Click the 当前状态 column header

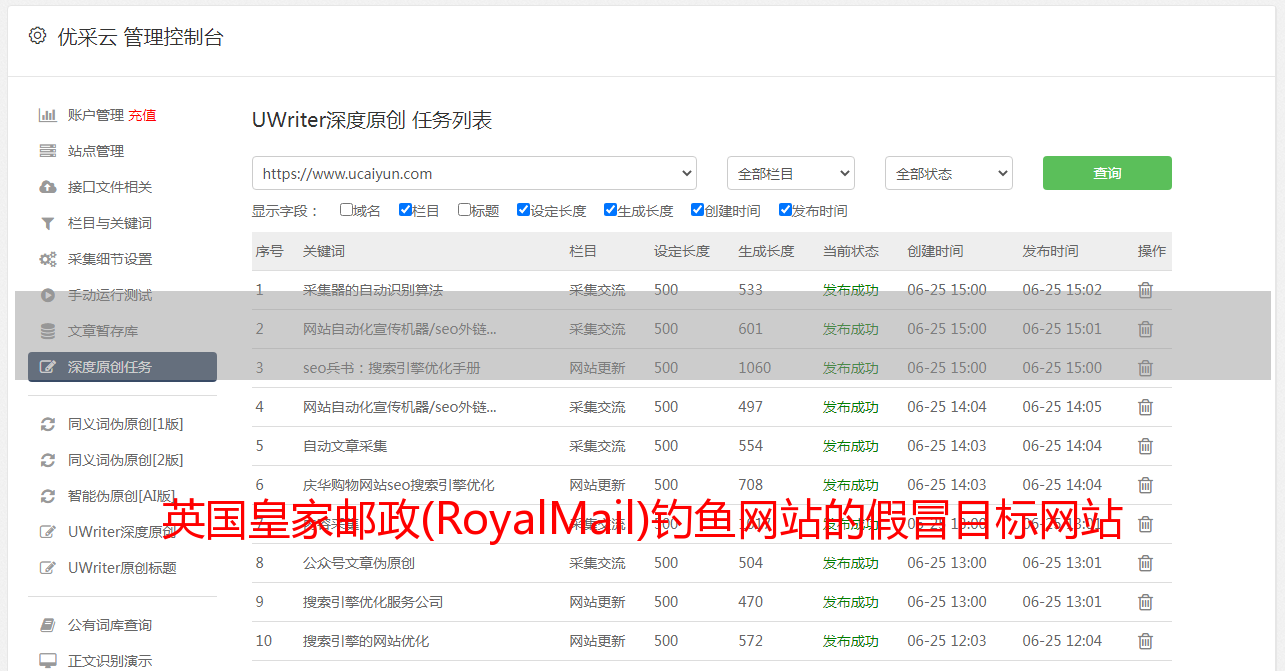(x=851, y=251)
